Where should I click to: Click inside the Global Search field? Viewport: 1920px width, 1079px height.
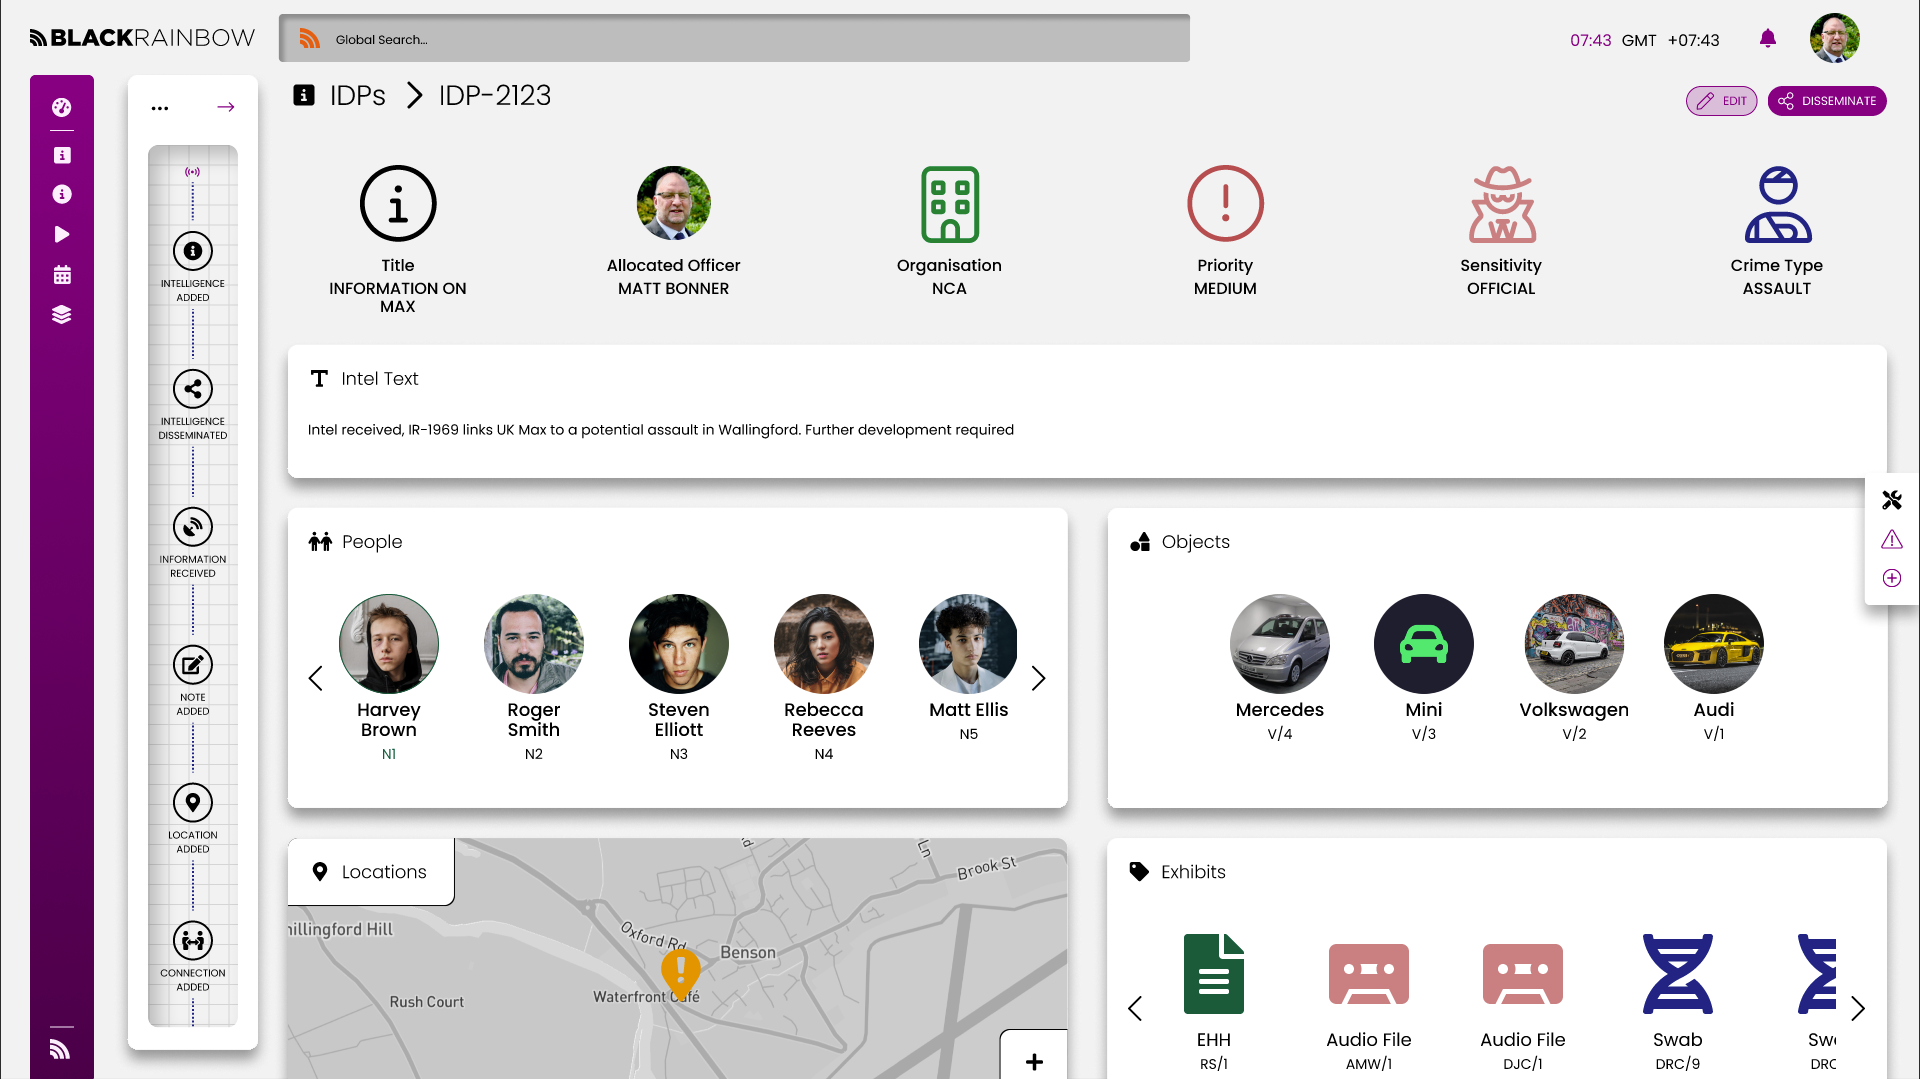(x=735, y=39)
